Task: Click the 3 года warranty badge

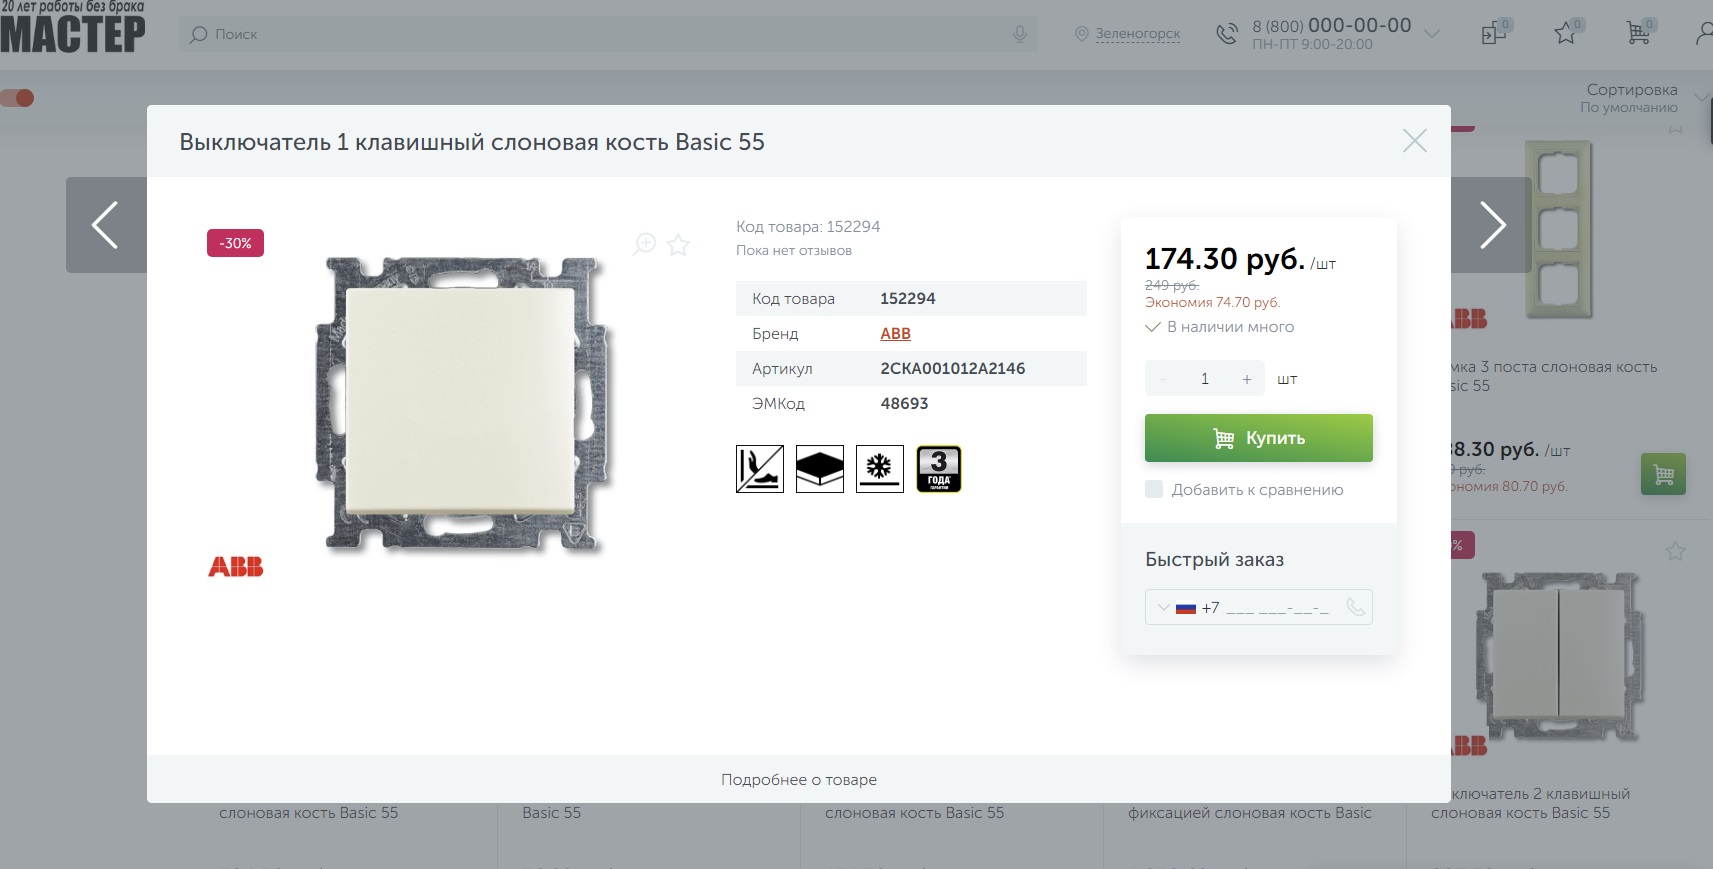Action: pos(939,469)
